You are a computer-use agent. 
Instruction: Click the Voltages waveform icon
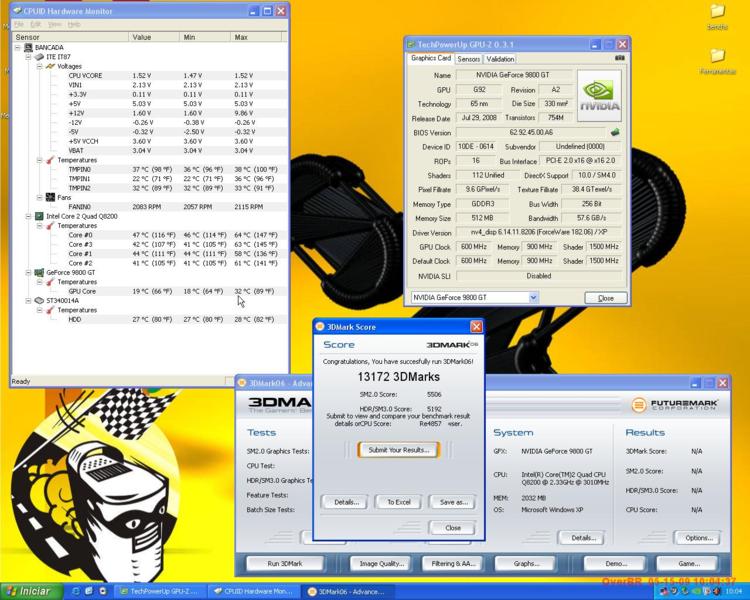point(50,66)
